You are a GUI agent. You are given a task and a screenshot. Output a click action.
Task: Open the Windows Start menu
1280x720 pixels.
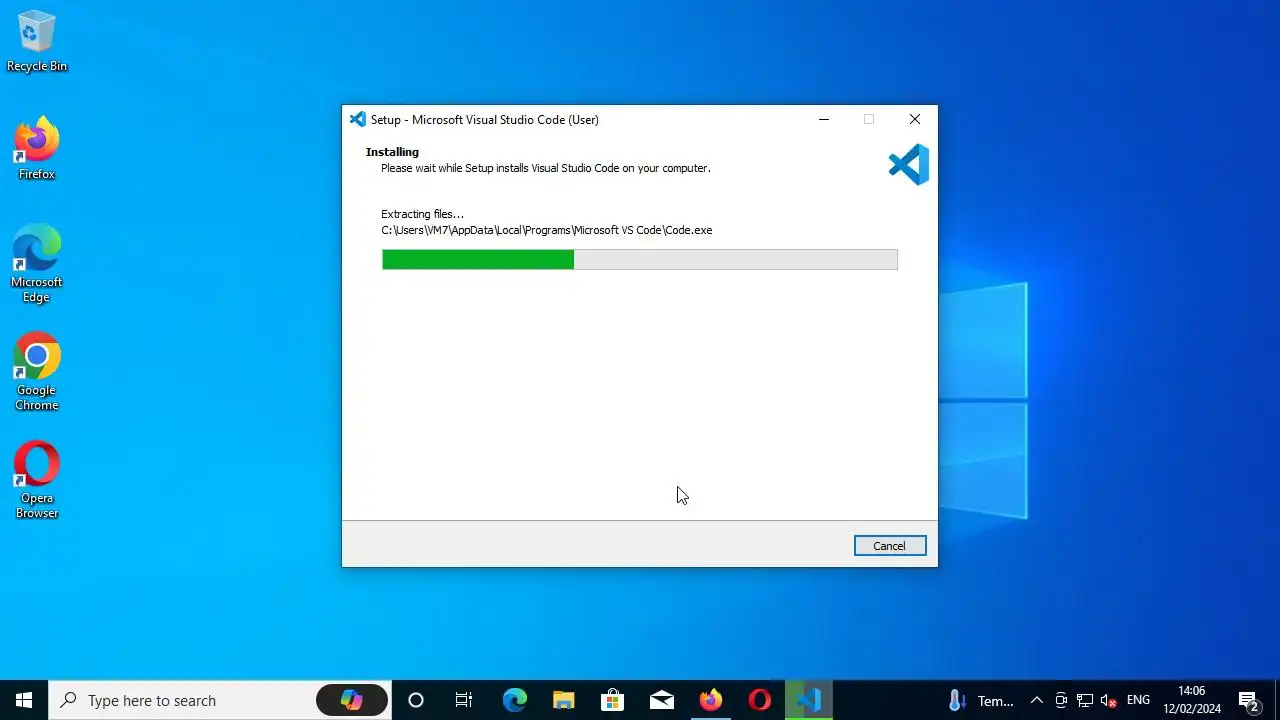tap(24, 700)
